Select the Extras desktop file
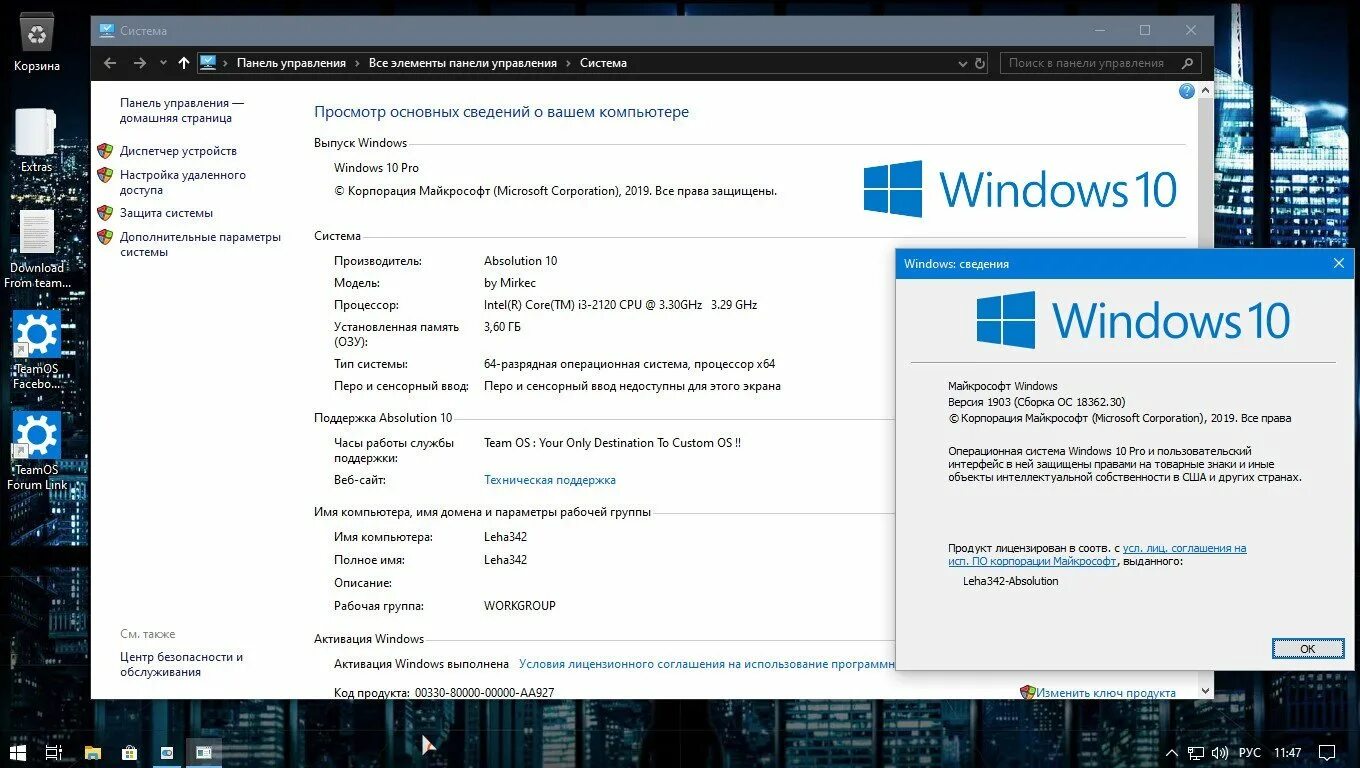 [36, 141]
